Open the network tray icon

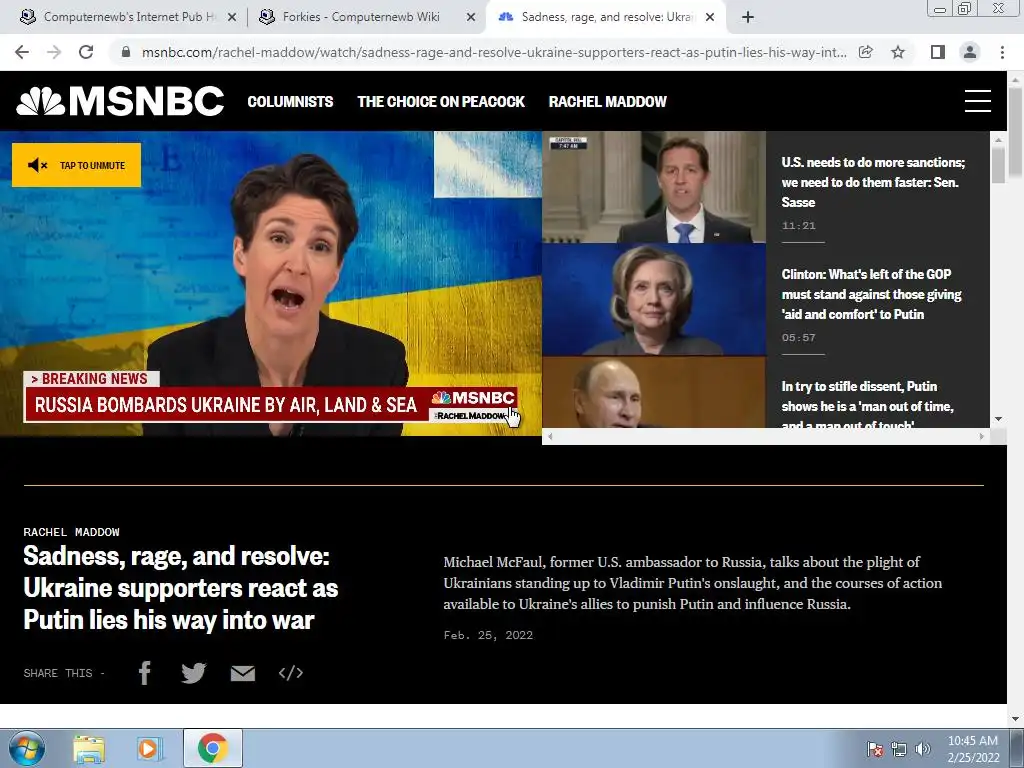coord(899,749)
